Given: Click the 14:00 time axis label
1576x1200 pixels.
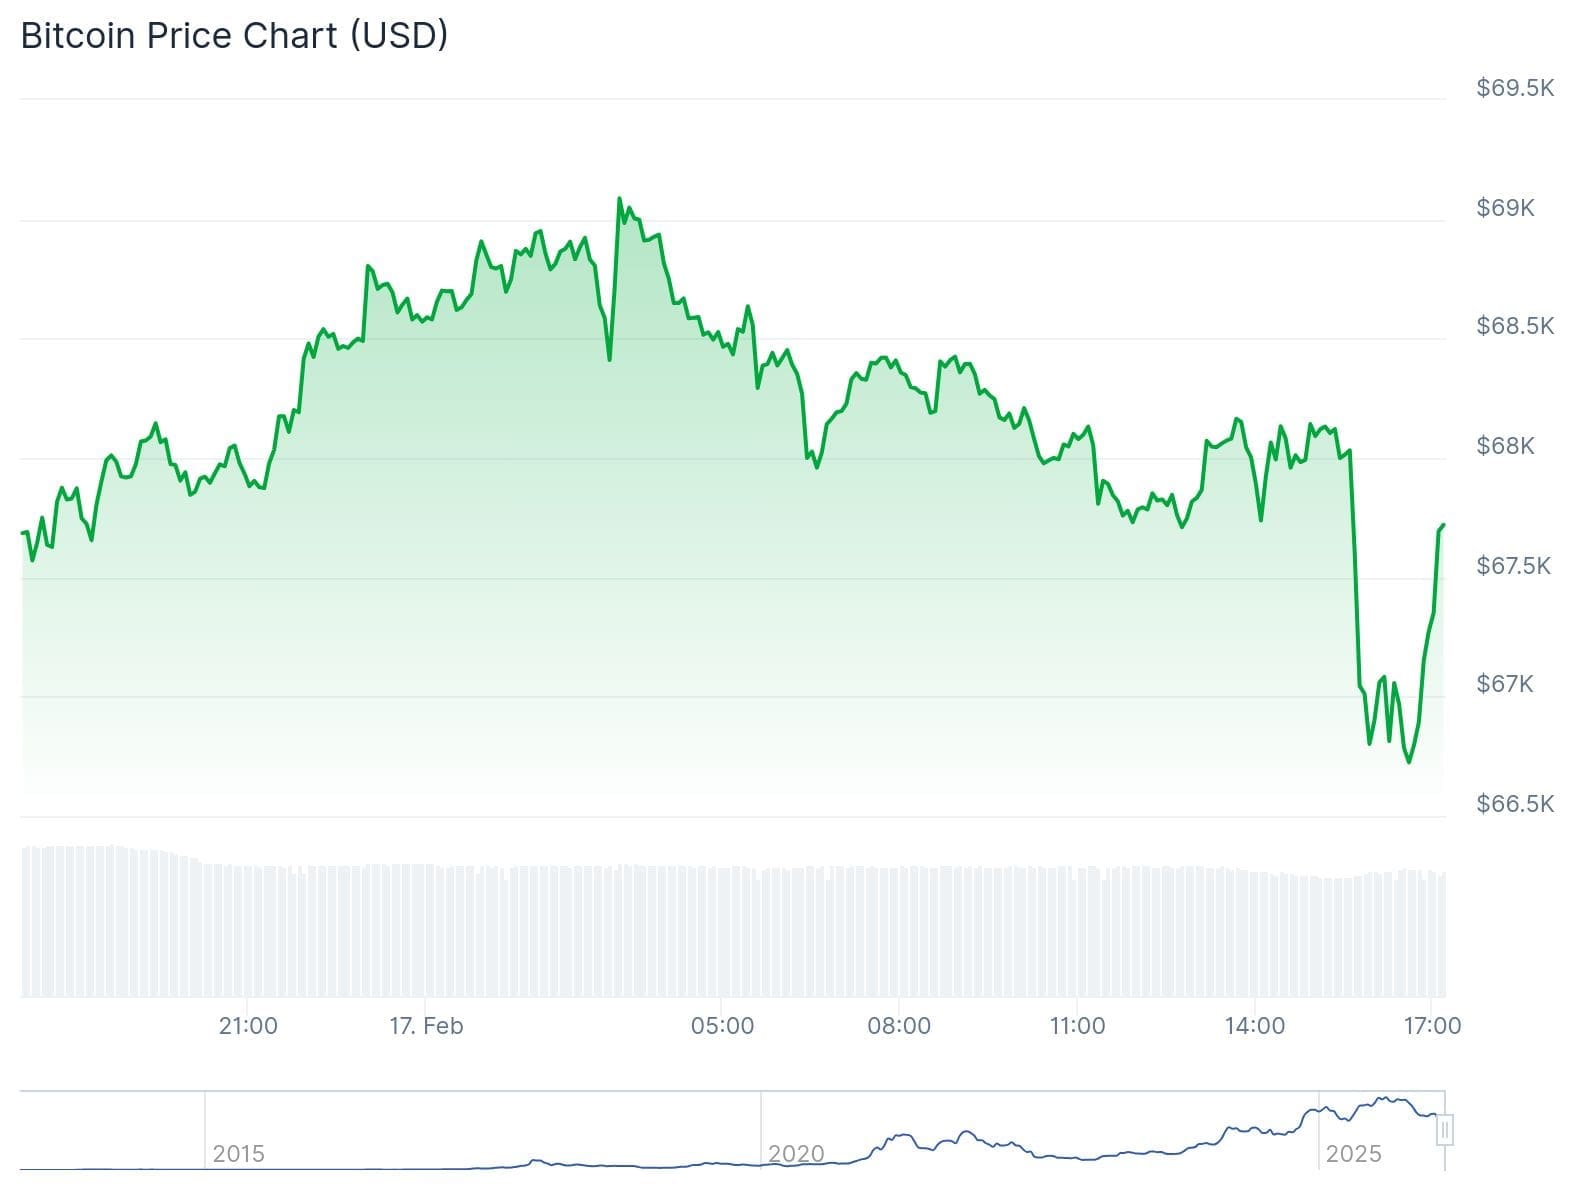Looking at the screenshot, I should click(x=1254, y=1026).
